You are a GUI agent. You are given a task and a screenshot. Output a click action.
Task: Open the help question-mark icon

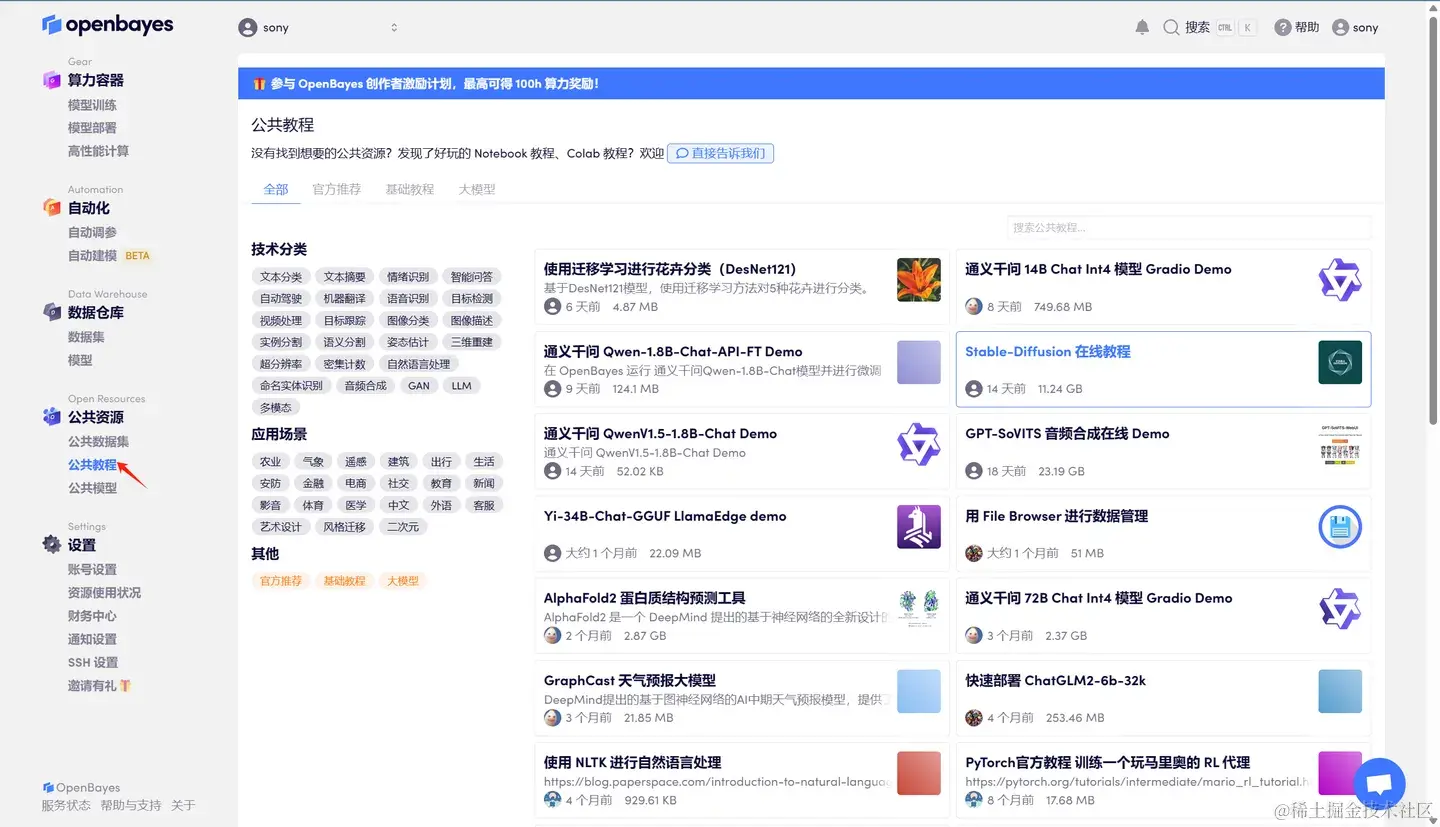point(1283,28)
